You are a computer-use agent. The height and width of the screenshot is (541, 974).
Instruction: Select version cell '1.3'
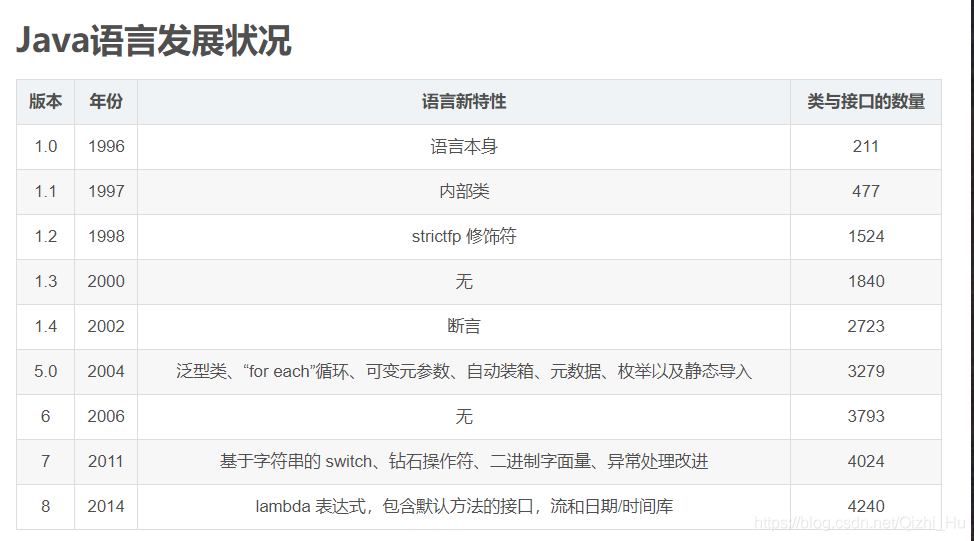coord(45,281)
